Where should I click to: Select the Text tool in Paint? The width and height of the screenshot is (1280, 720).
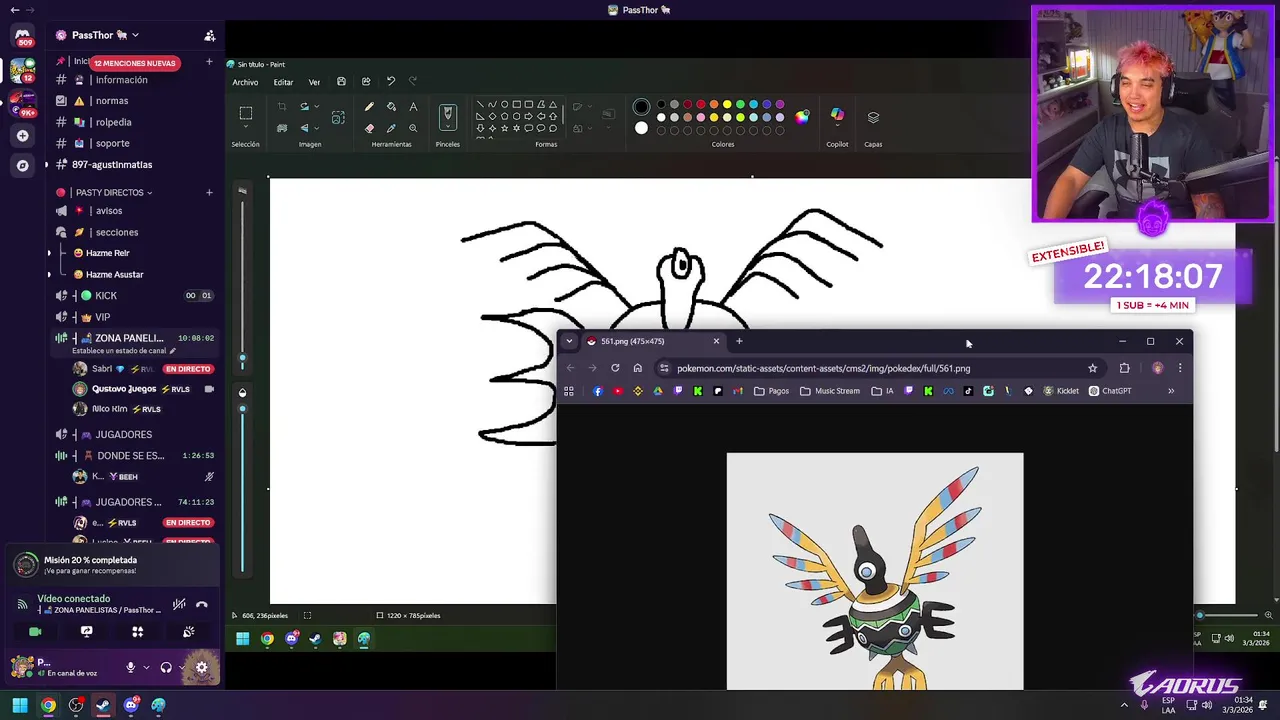coord(413,107)
